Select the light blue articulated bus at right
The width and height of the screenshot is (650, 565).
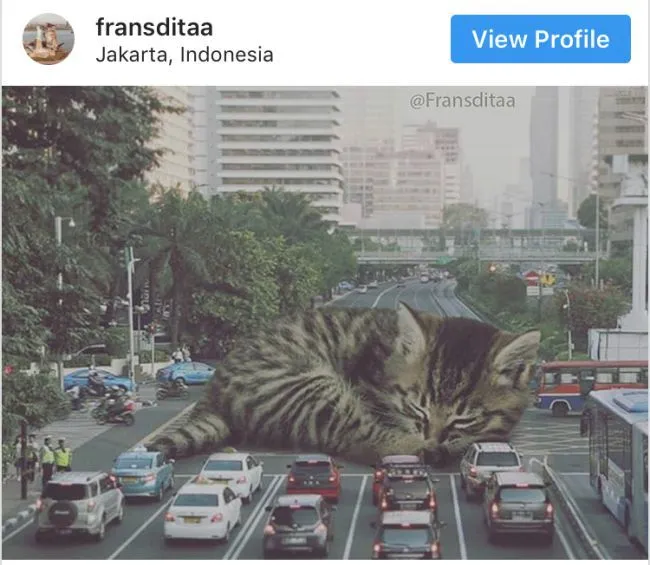[x=618, y=460]
